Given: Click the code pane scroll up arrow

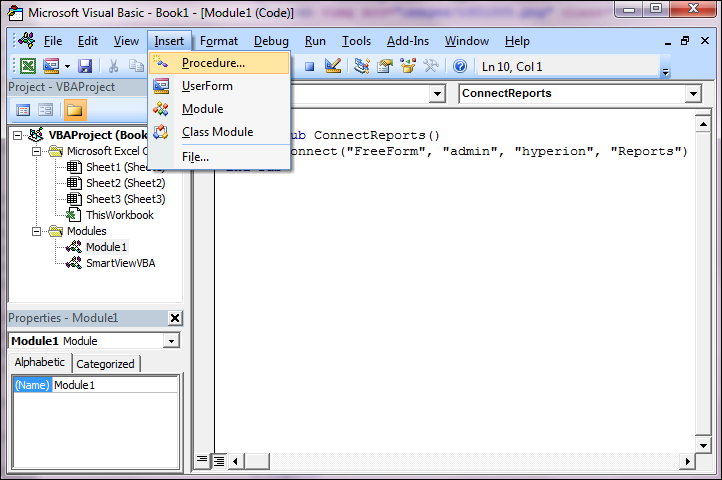Looking at the screenshot, I should [703, 124].
